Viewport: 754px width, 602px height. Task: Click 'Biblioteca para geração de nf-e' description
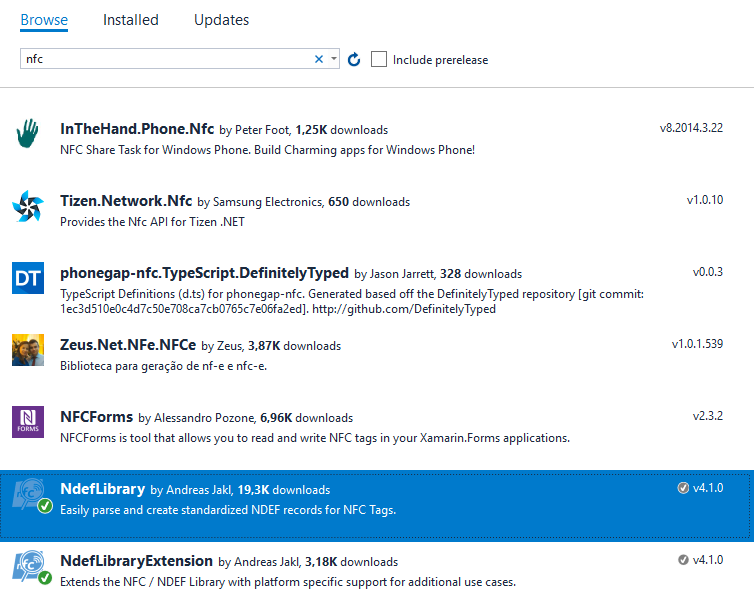163,366
